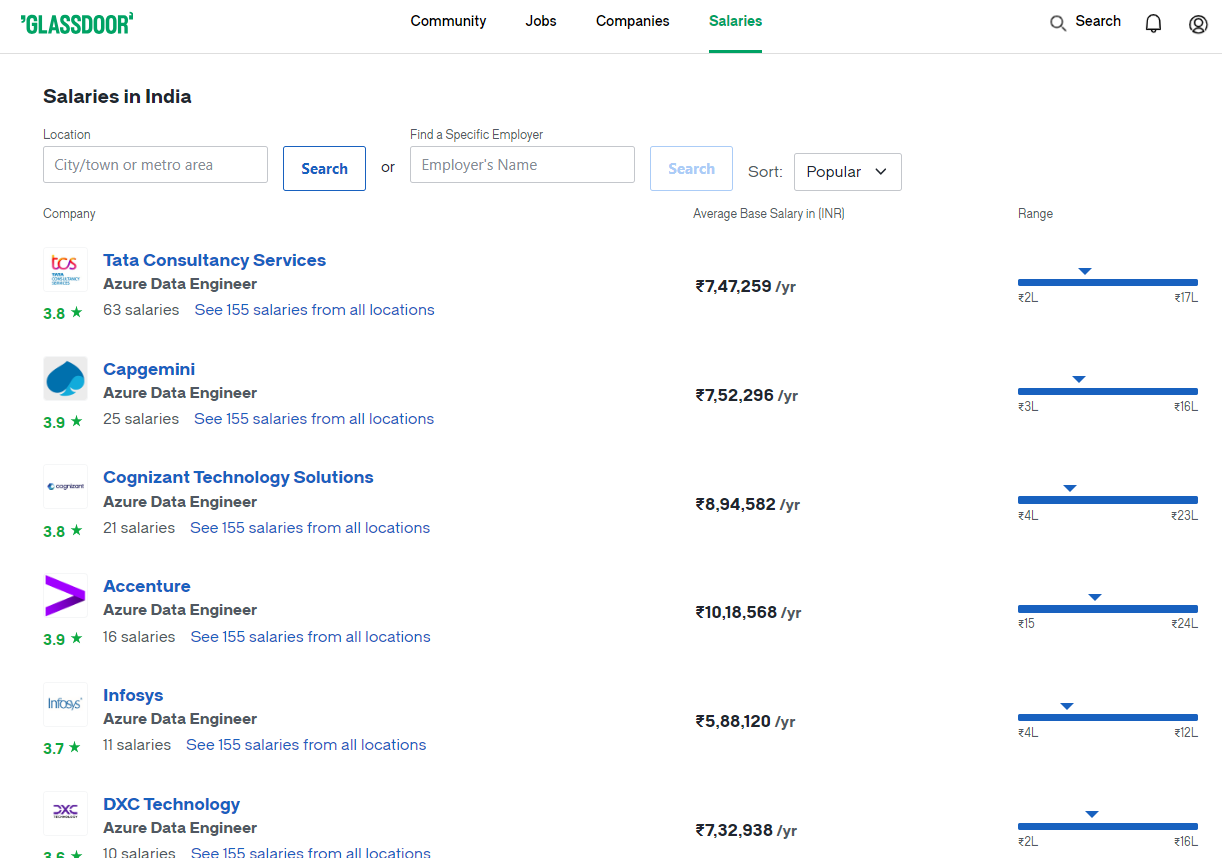The height and width of the screenshot is (858, 1222).
Task: Click the Tata Consultancy Services salary range bar
Action: (1107, 282)
